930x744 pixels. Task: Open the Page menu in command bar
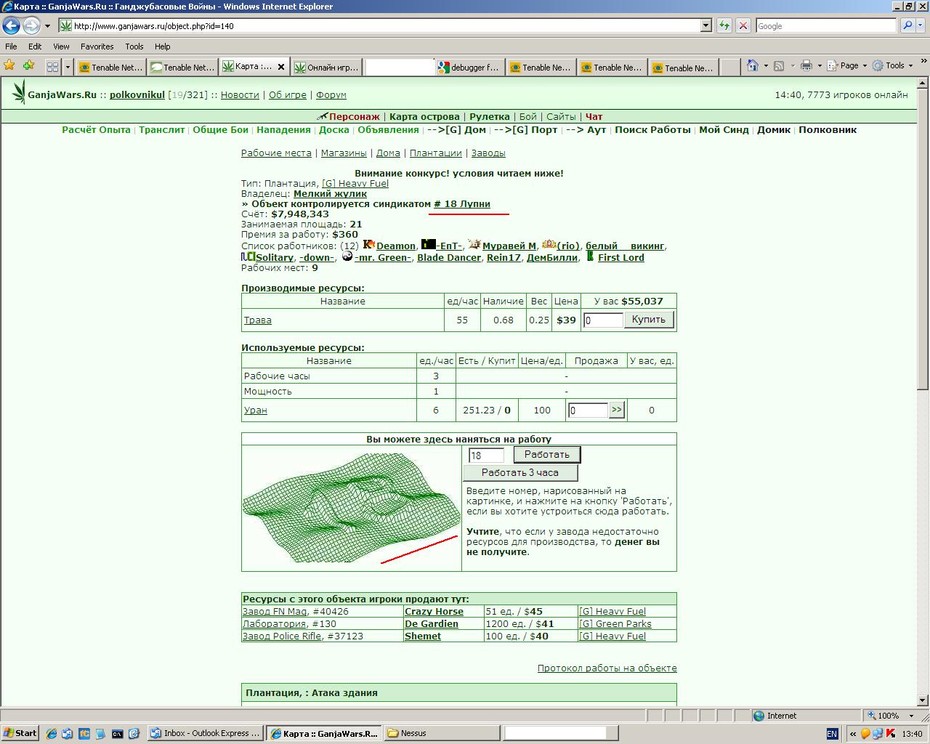[x=848, y=66]
